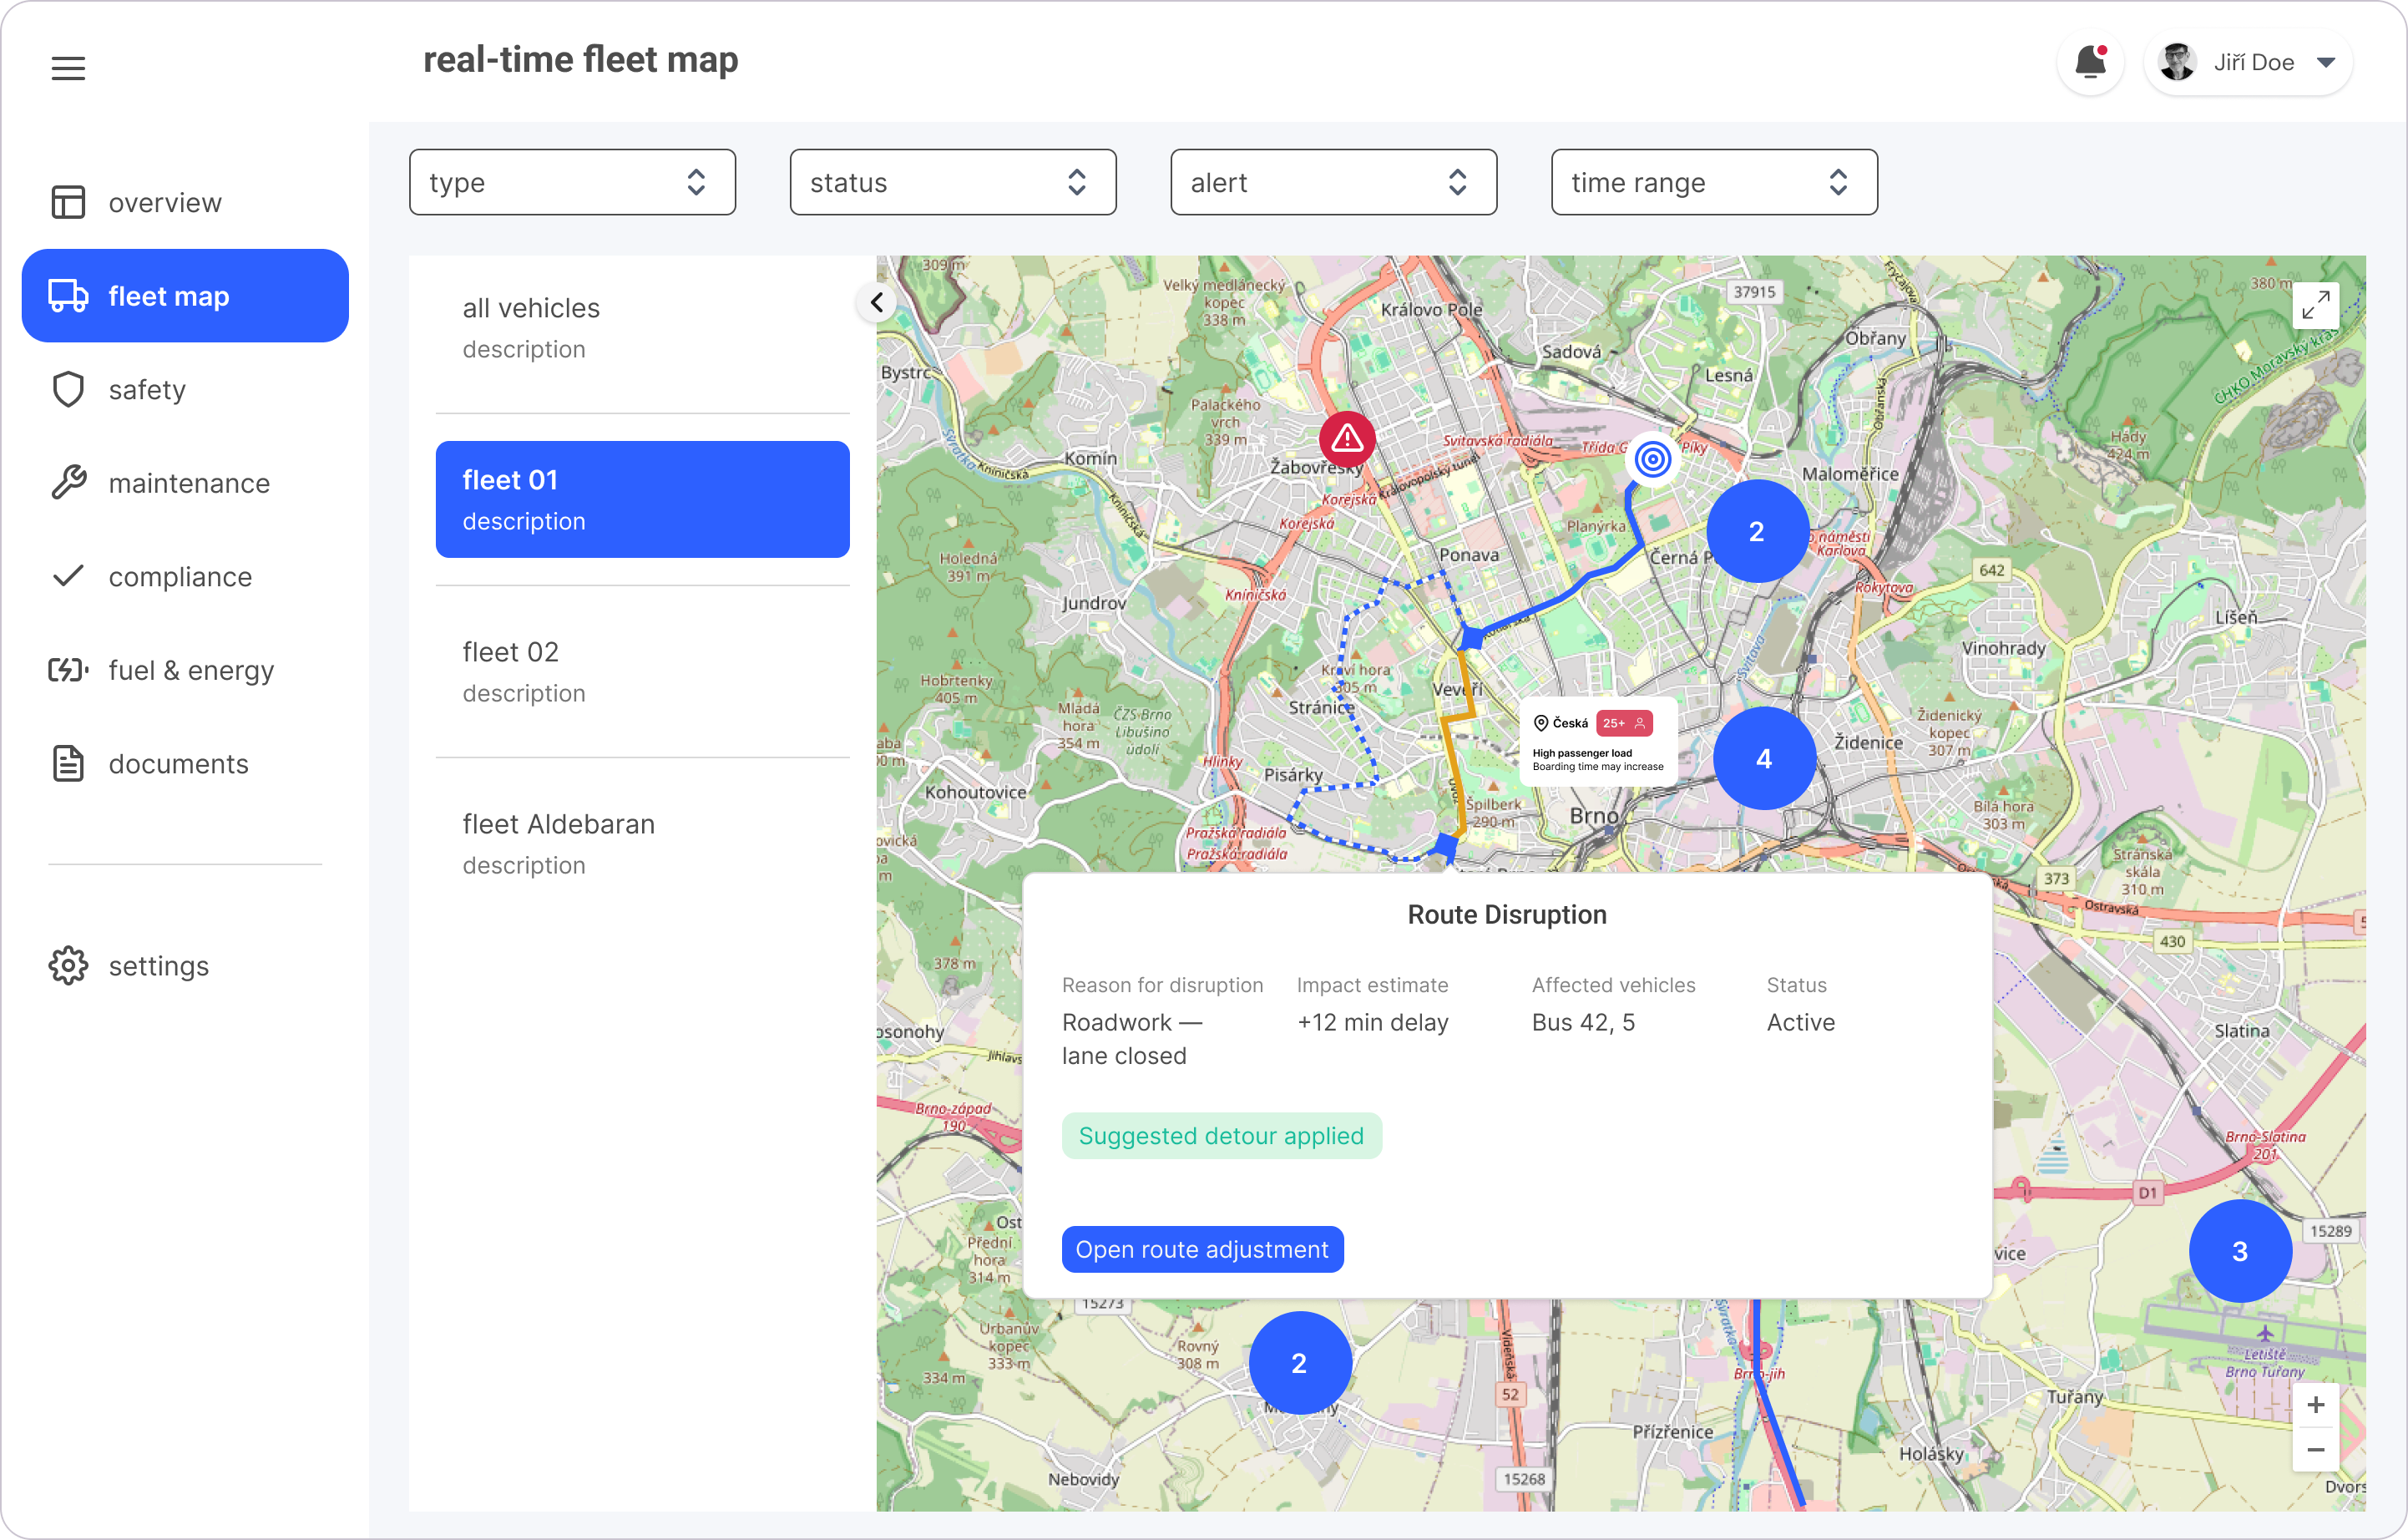Viewport: 2408px width, 1540px height.
Task: Open the hamburger menu icon
Action: (x=68, y=68)
